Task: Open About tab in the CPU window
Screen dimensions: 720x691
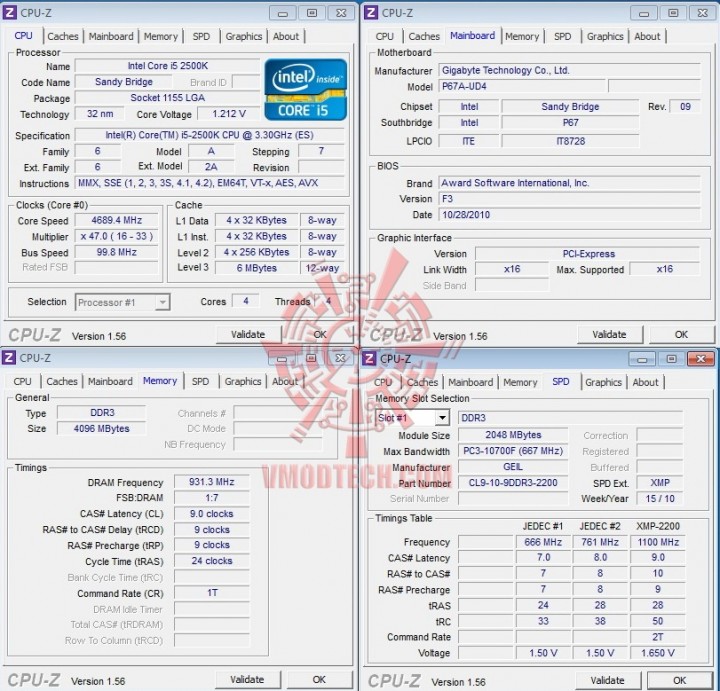Action: coord(286,36)
